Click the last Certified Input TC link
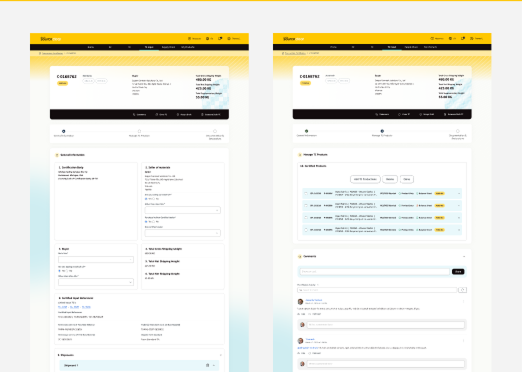522x372 pixels. pyautogui.click(x=86, y=307)
